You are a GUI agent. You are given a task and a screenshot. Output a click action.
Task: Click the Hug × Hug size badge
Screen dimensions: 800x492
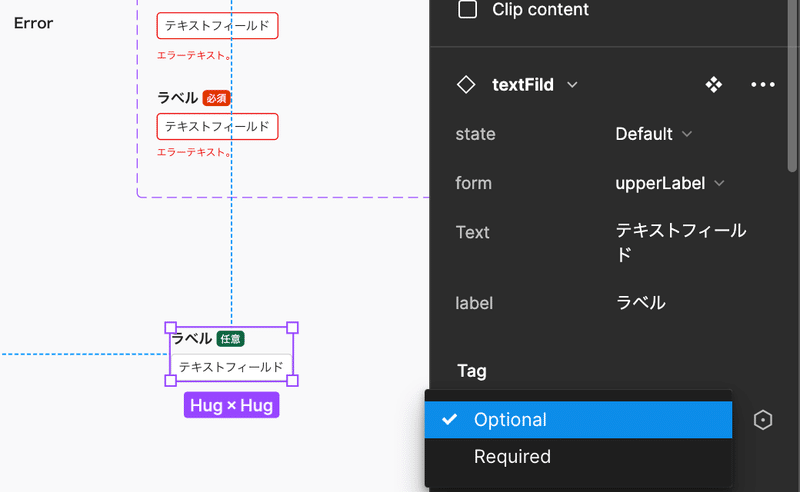231,405
